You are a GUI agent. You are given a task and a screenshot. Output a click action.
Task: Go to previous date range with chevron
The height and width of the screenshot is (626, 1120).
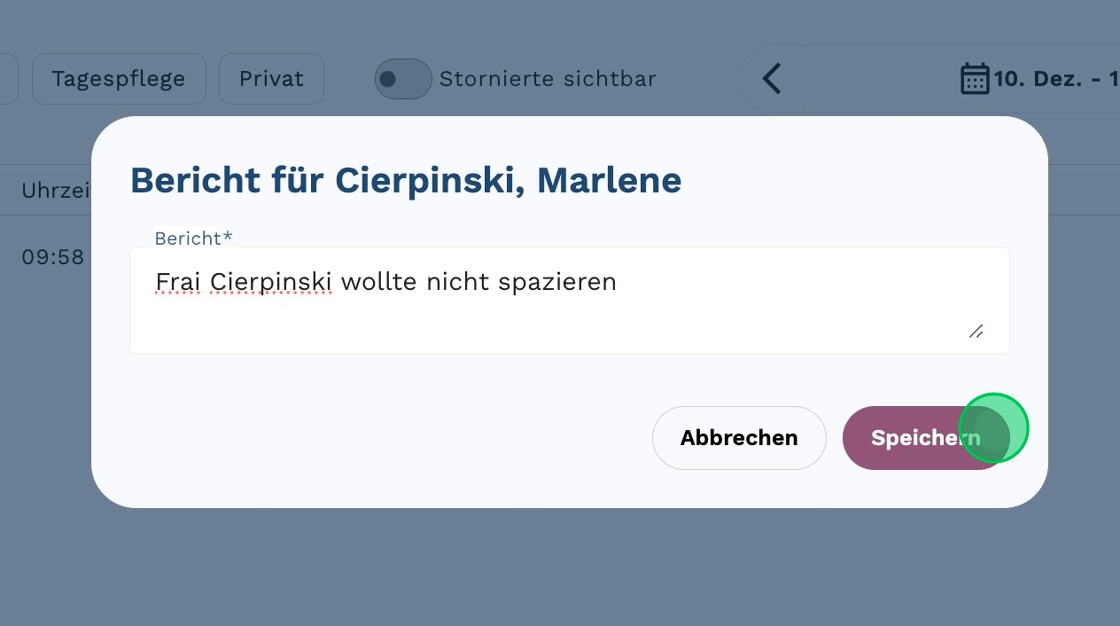(771, 79)
